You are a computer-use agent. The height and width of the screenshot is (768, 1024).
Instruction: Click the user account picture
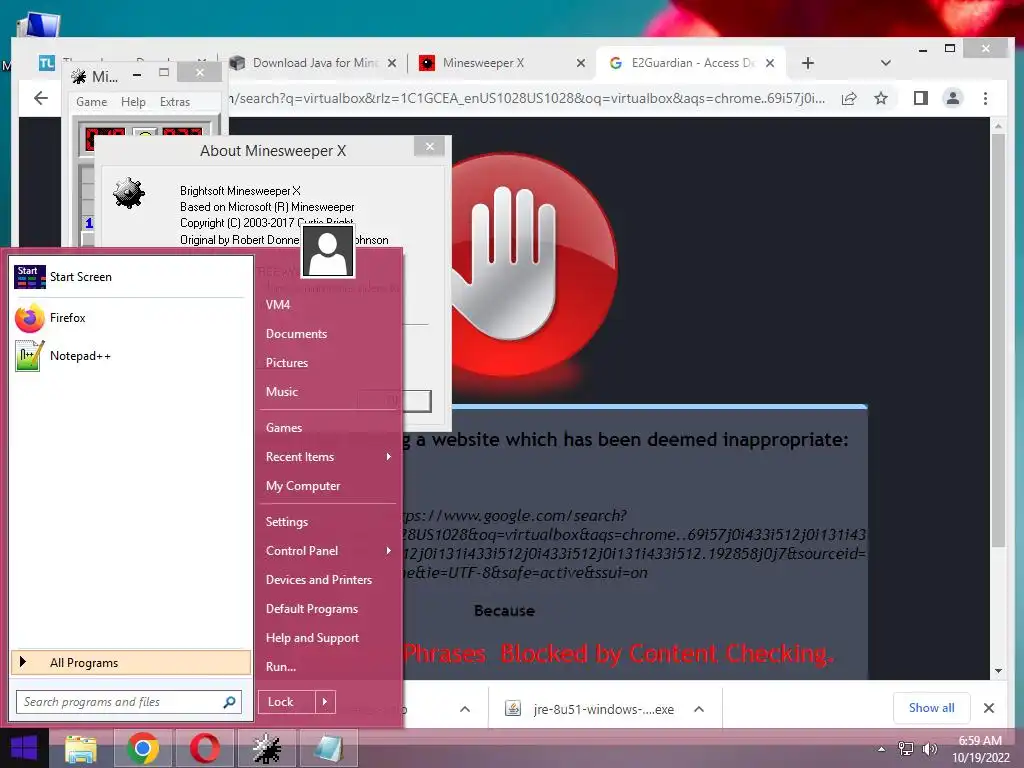tap(327, 251)
